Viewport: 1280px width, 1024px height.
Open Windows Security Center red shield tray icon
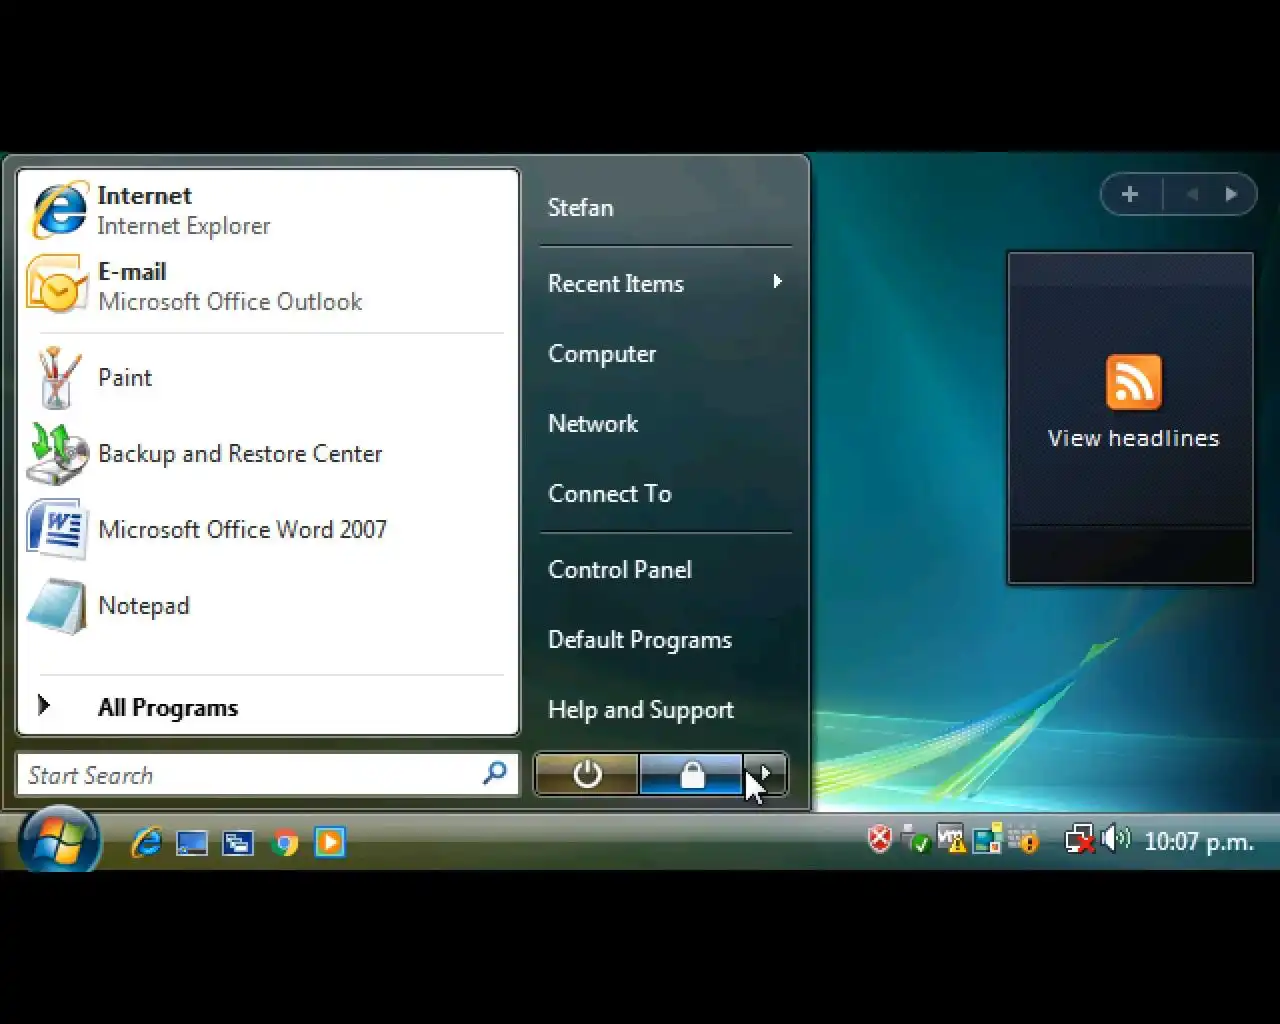[x=879, y=839]
